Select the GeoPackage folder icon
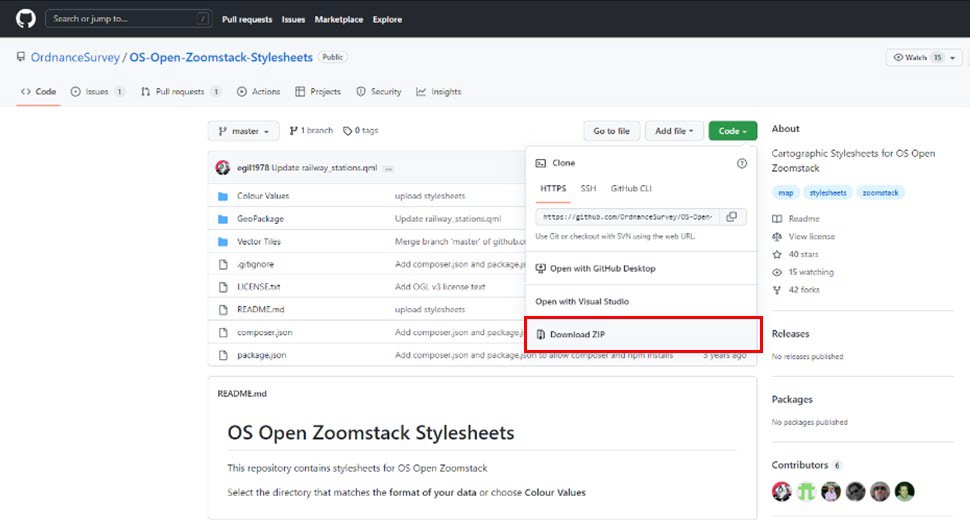The height and width of the screenshot is (520, 970). (223, 219)
